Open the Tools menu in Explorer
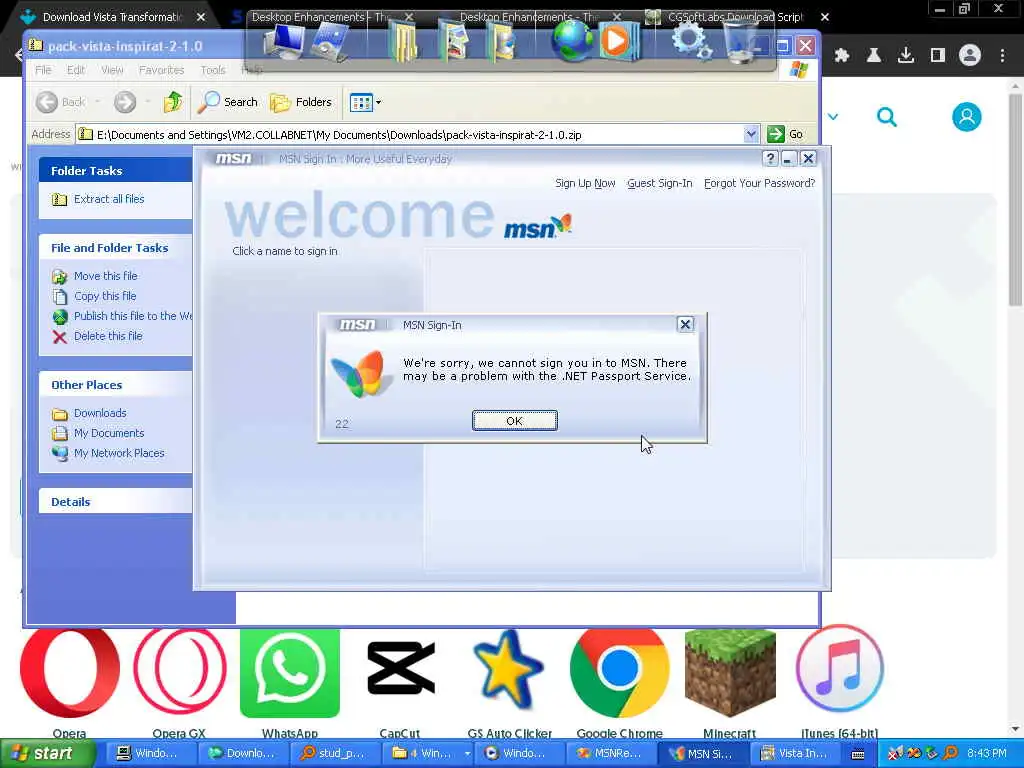The width and height of the screenshot is (1024, 768). 212,70
